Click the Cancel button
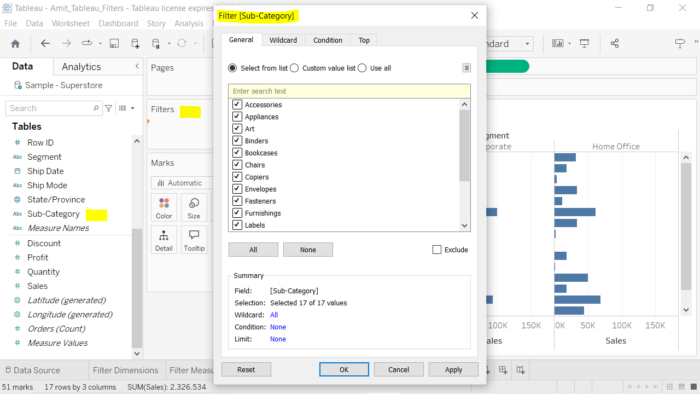 coord(399,369)
